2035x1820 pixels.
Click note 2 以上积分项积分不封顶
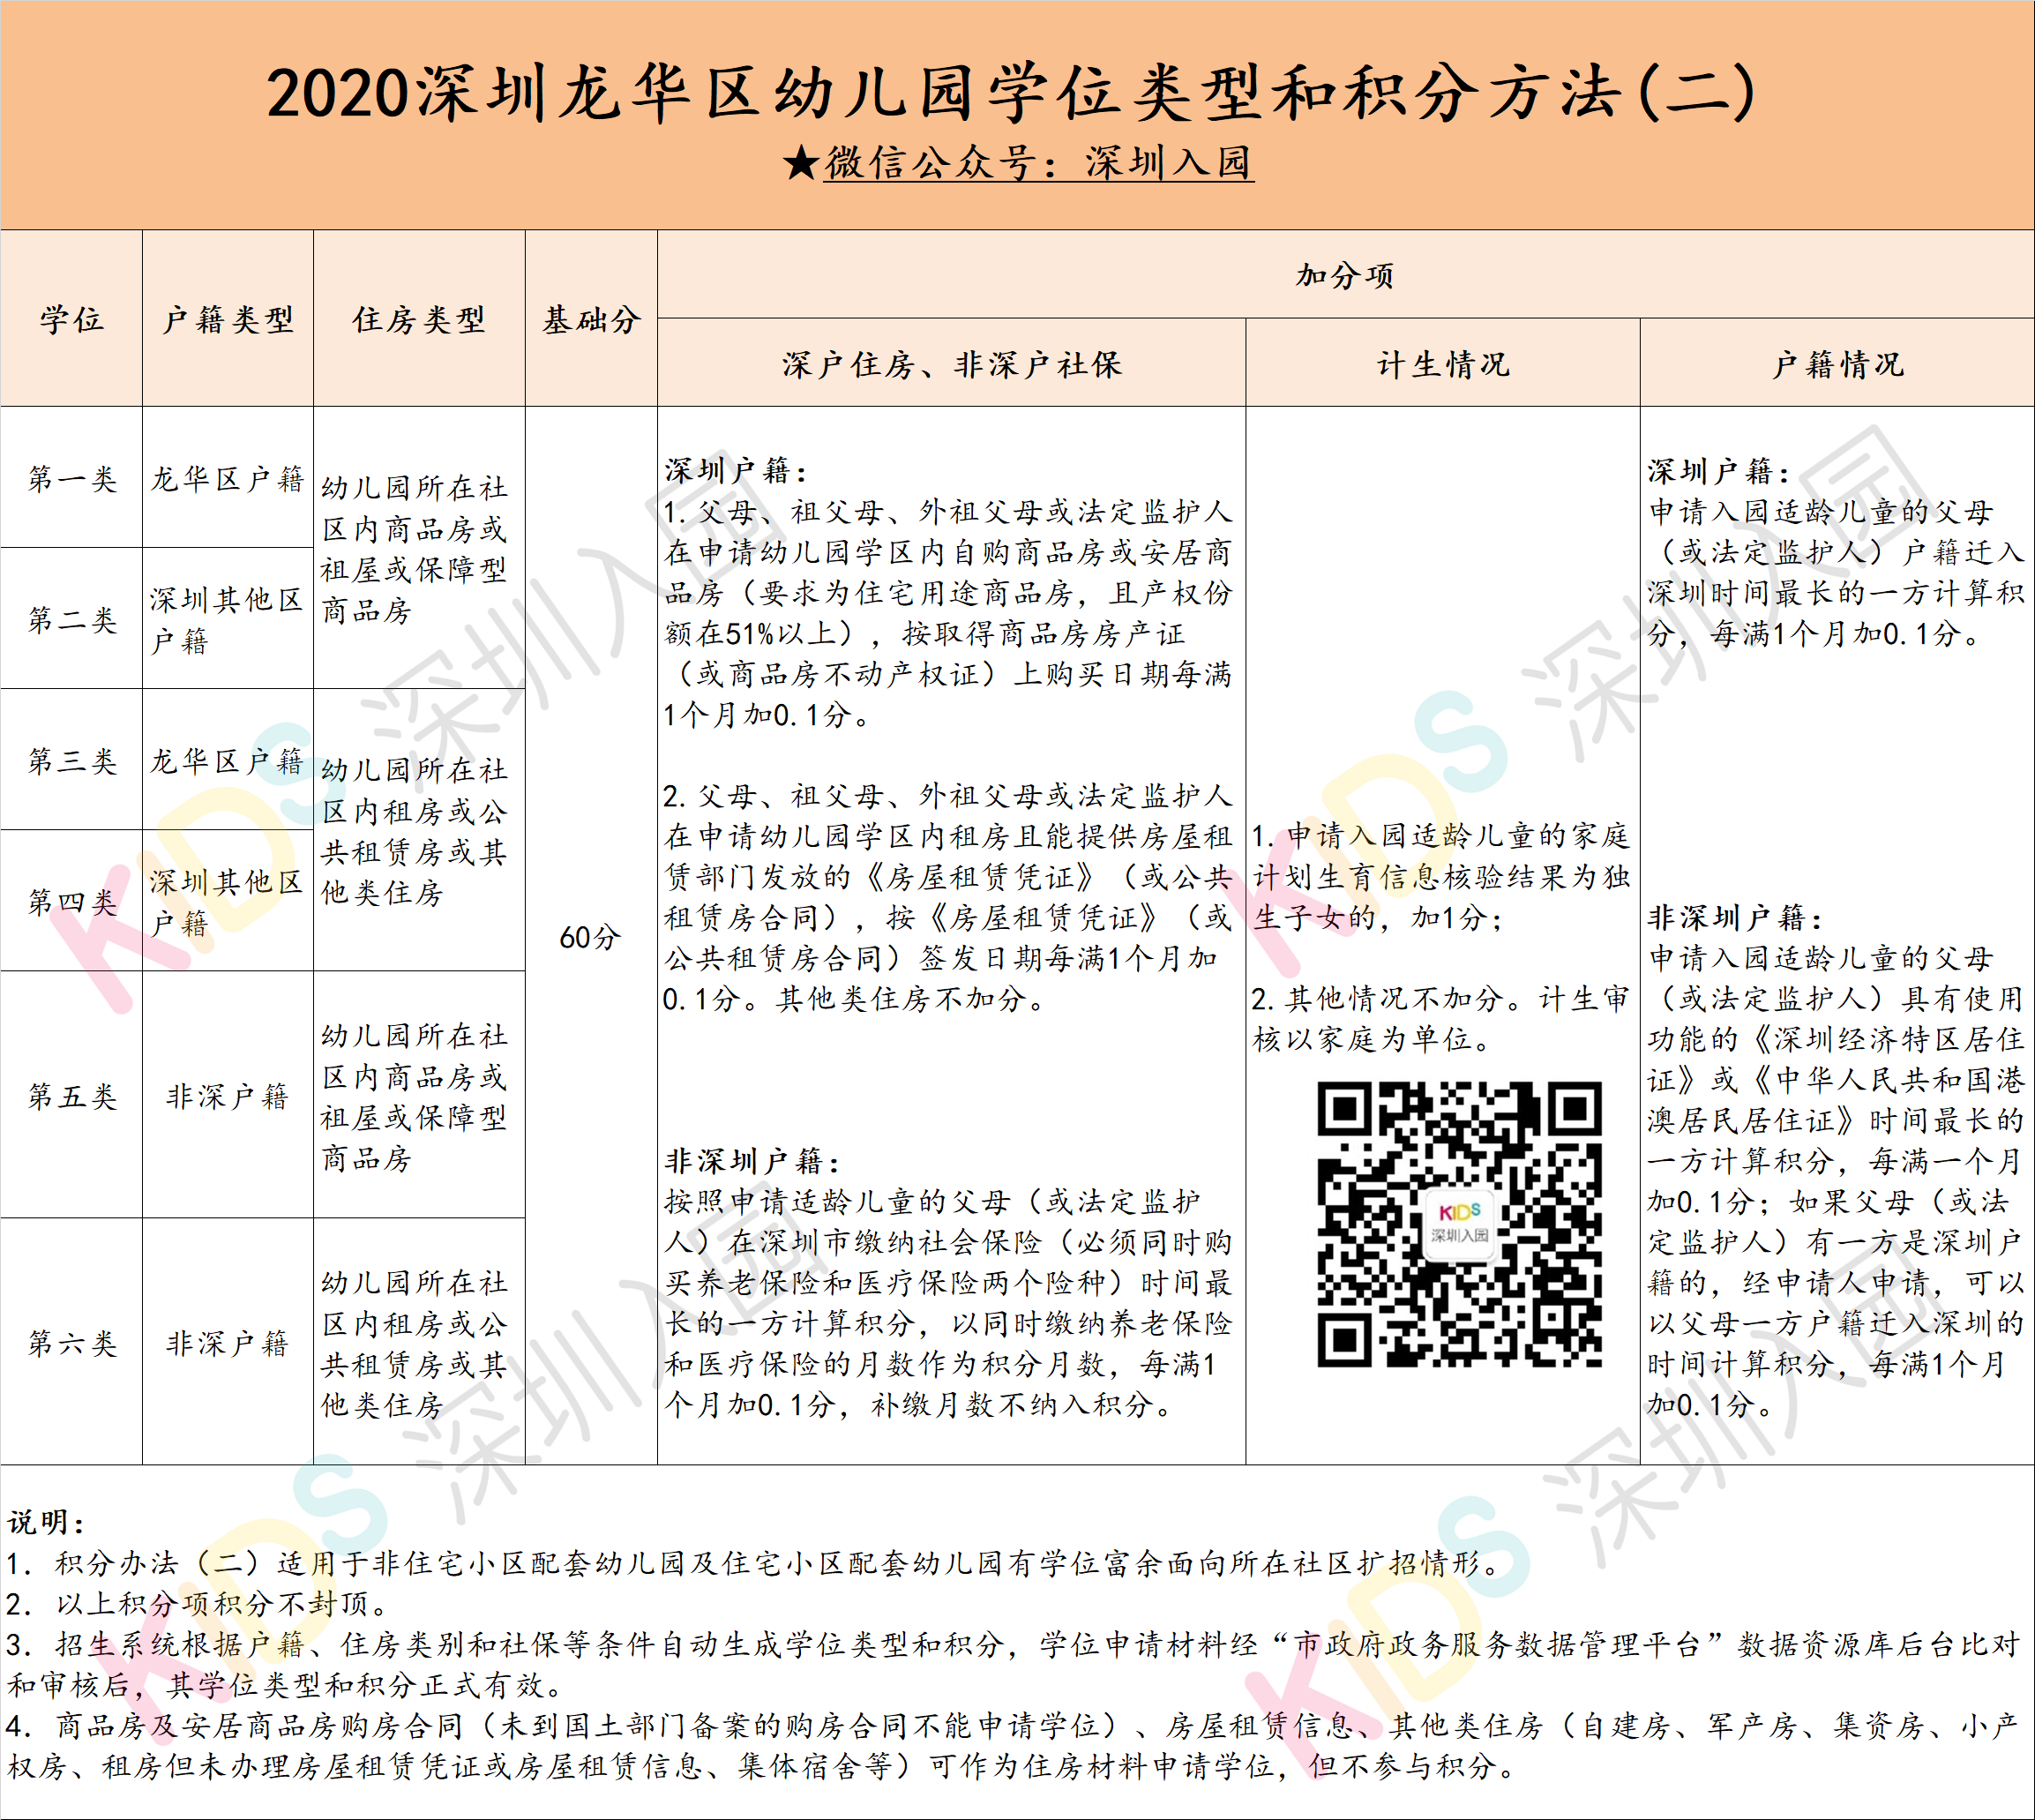(x=197, y=1603)
